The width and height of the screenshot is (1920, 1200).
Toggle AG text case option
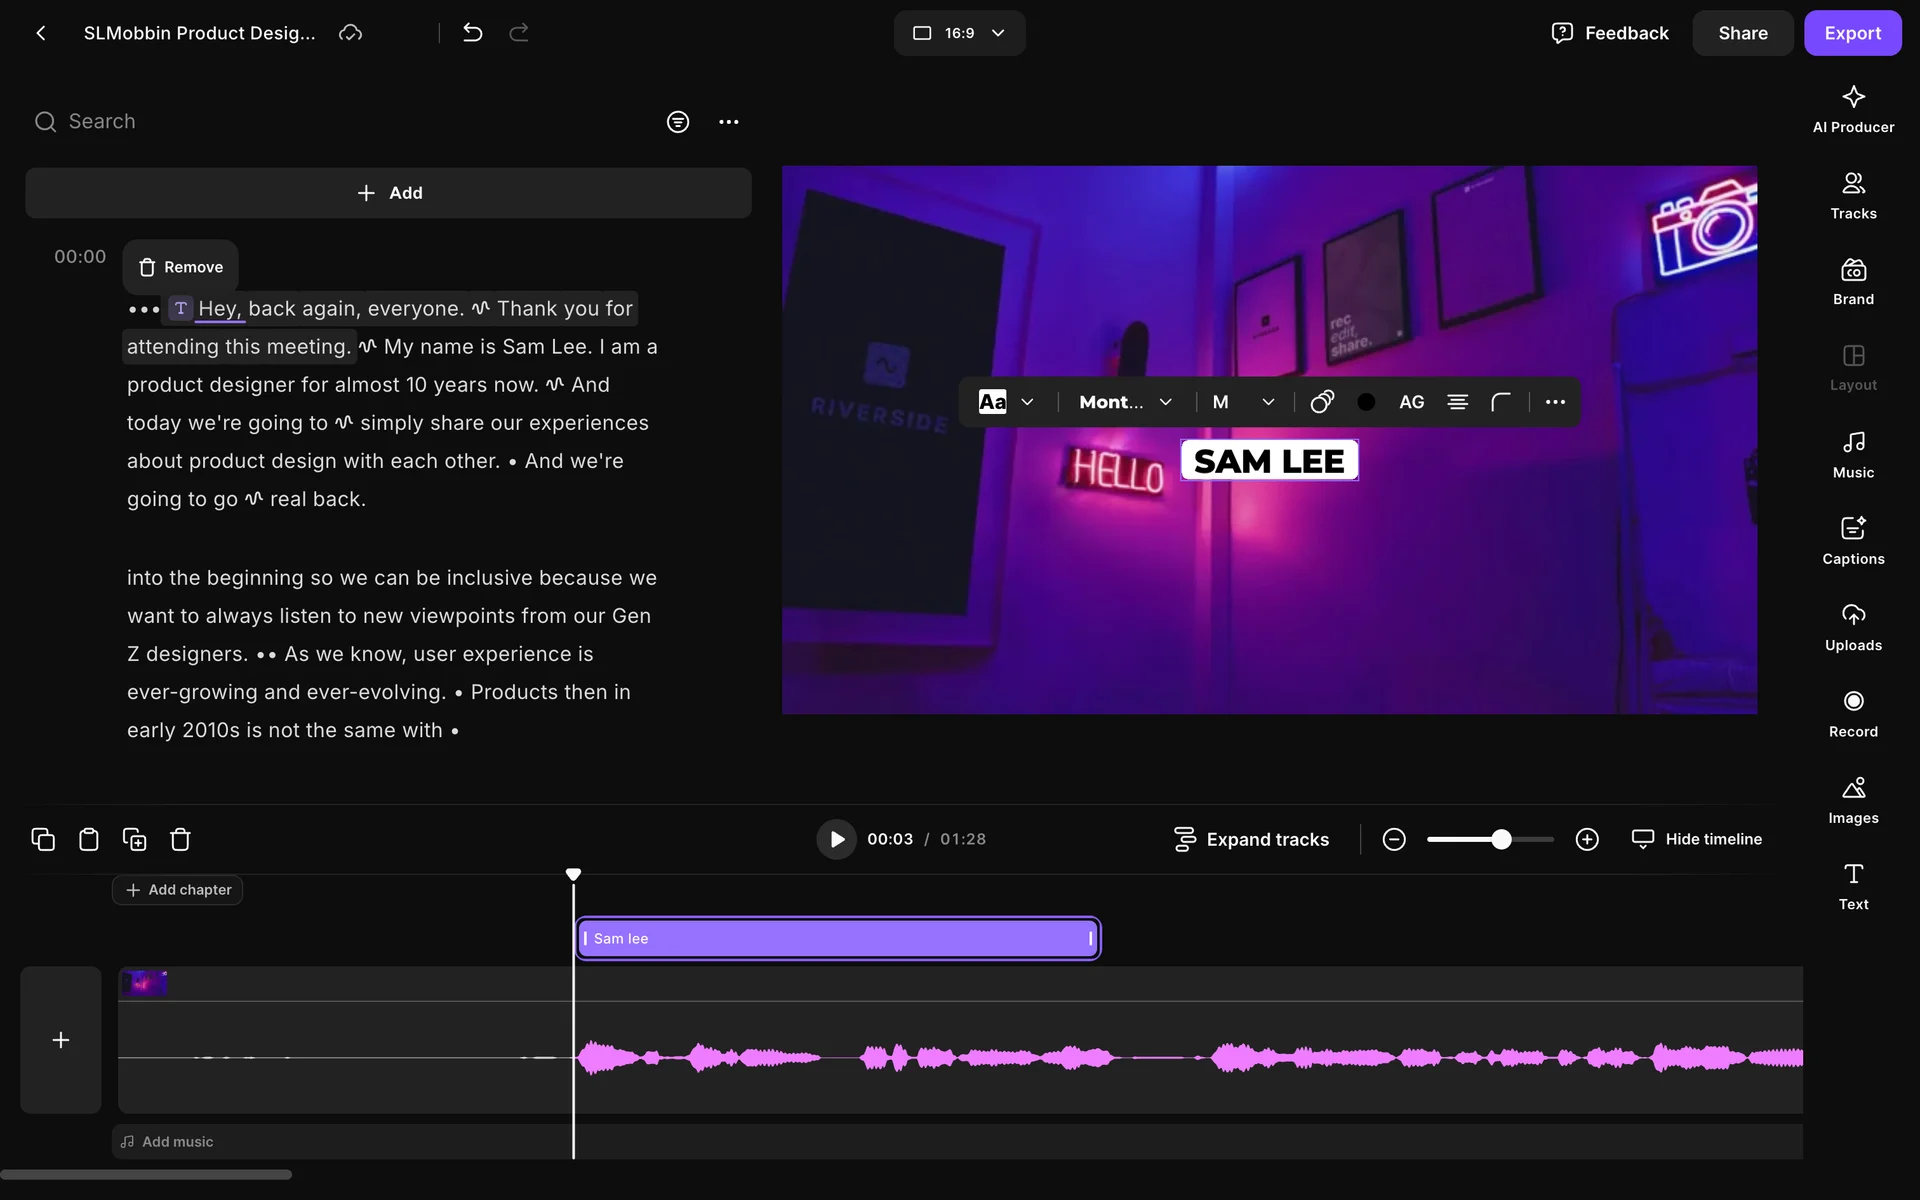click(1411, 402)
